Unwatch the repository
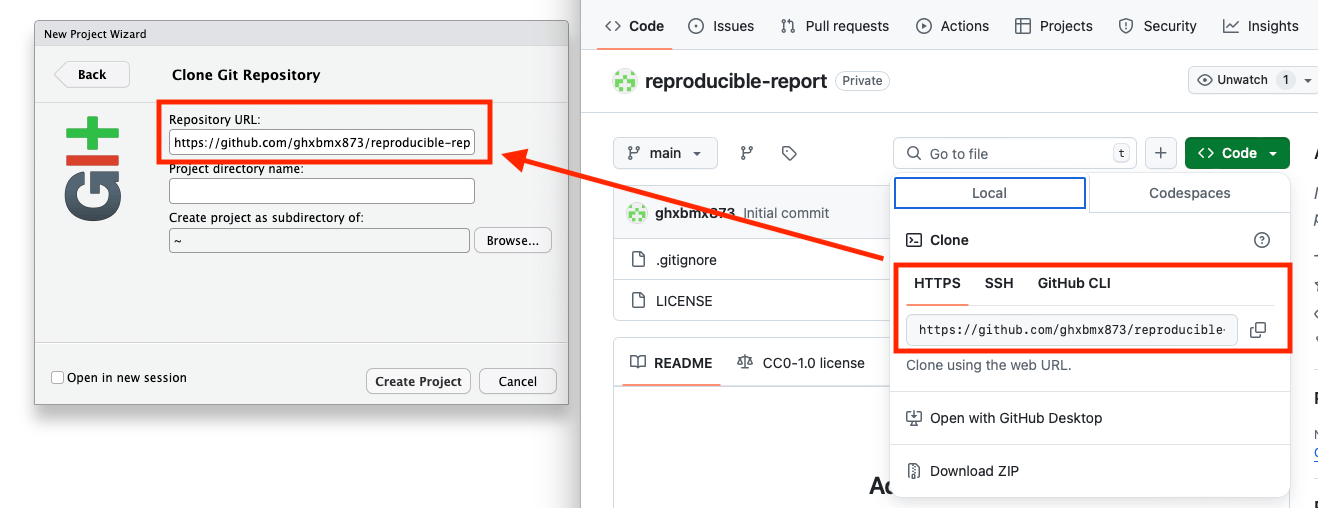This screenshot has height=508, width=1318. (1243, 80)
